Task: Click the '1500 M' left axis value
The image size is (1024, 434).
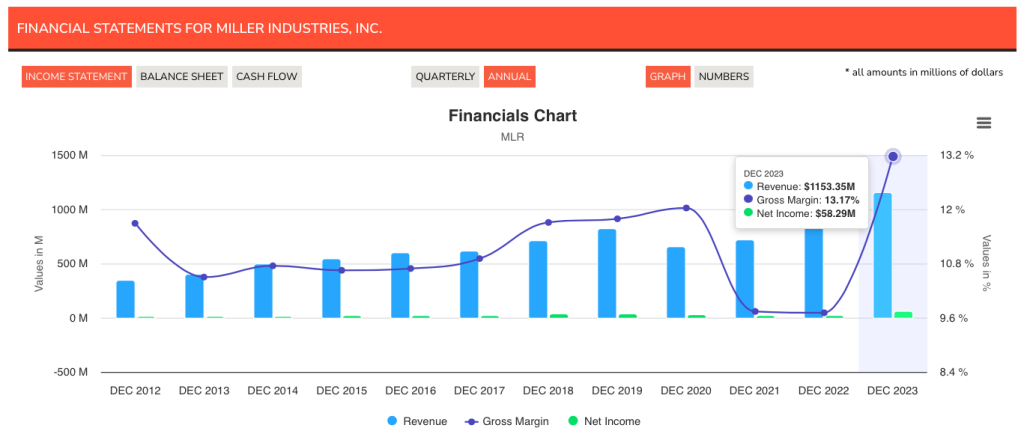Action: (70, 156)
